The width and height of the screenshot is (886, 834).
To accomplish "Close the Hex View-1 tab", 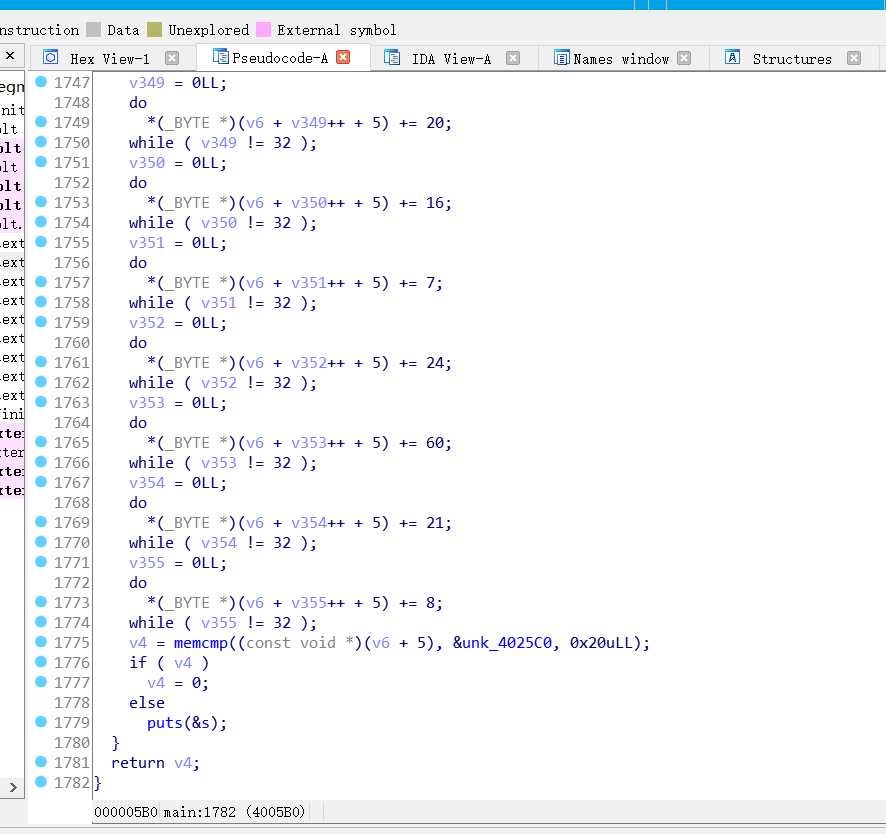I will (172, 58).
